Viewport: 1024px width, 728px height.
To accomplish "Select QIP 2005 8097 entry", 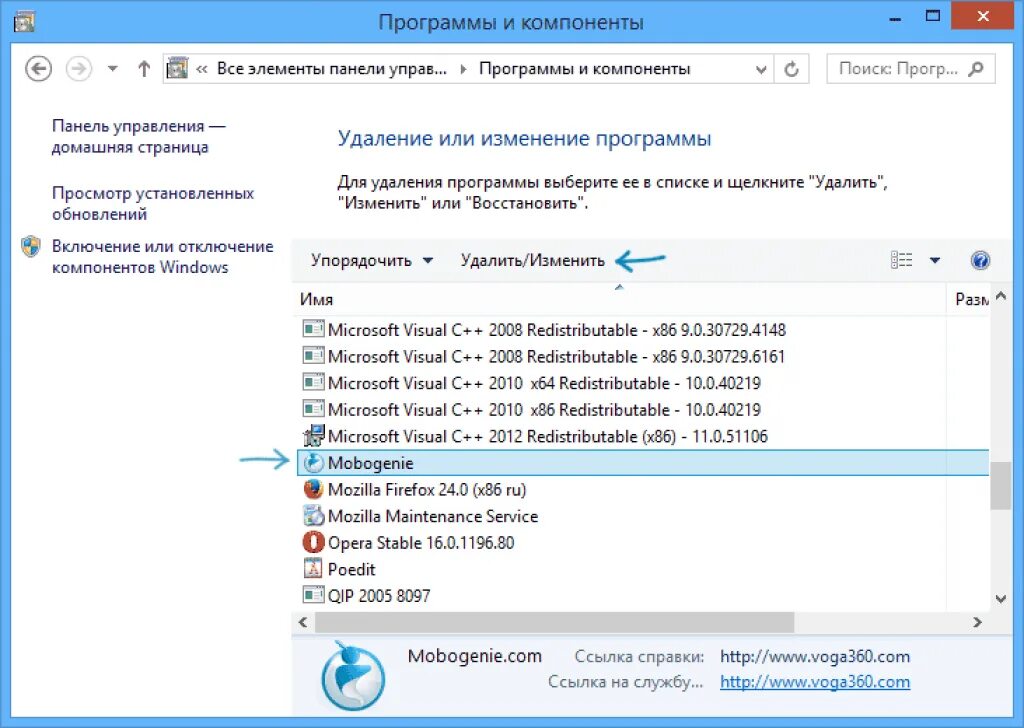I will pos(643,595).
